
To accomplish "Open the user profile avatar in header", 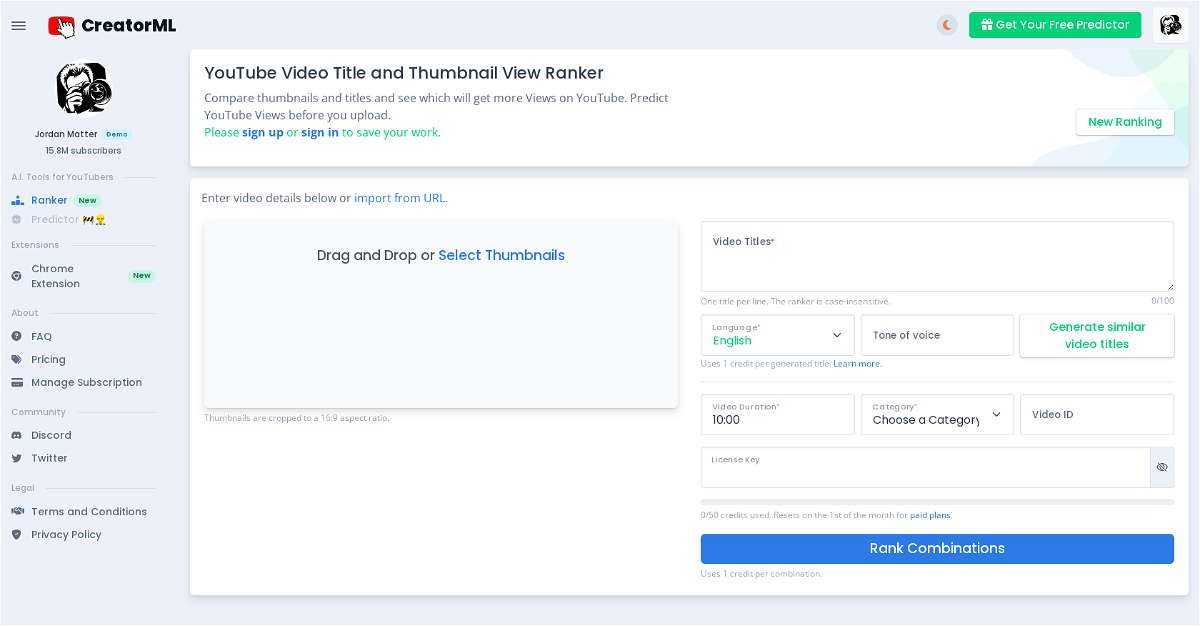I will pyautogui.click(x=1170, y=25).
